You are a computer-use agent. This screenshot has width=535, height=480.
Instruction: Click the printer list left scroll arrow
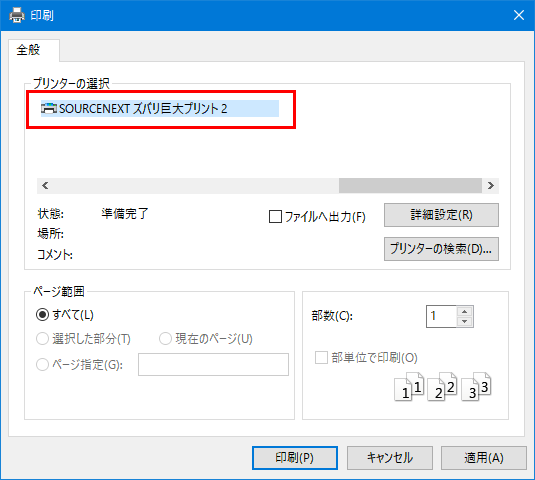(x=45, y=186)
